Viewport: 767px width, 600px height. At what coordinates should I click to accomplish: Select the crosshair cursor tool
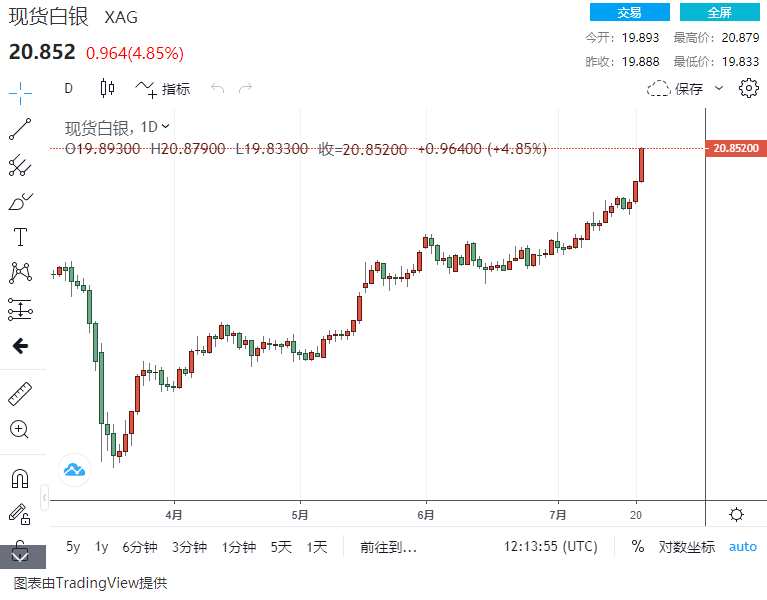click(x=20, y=93)
